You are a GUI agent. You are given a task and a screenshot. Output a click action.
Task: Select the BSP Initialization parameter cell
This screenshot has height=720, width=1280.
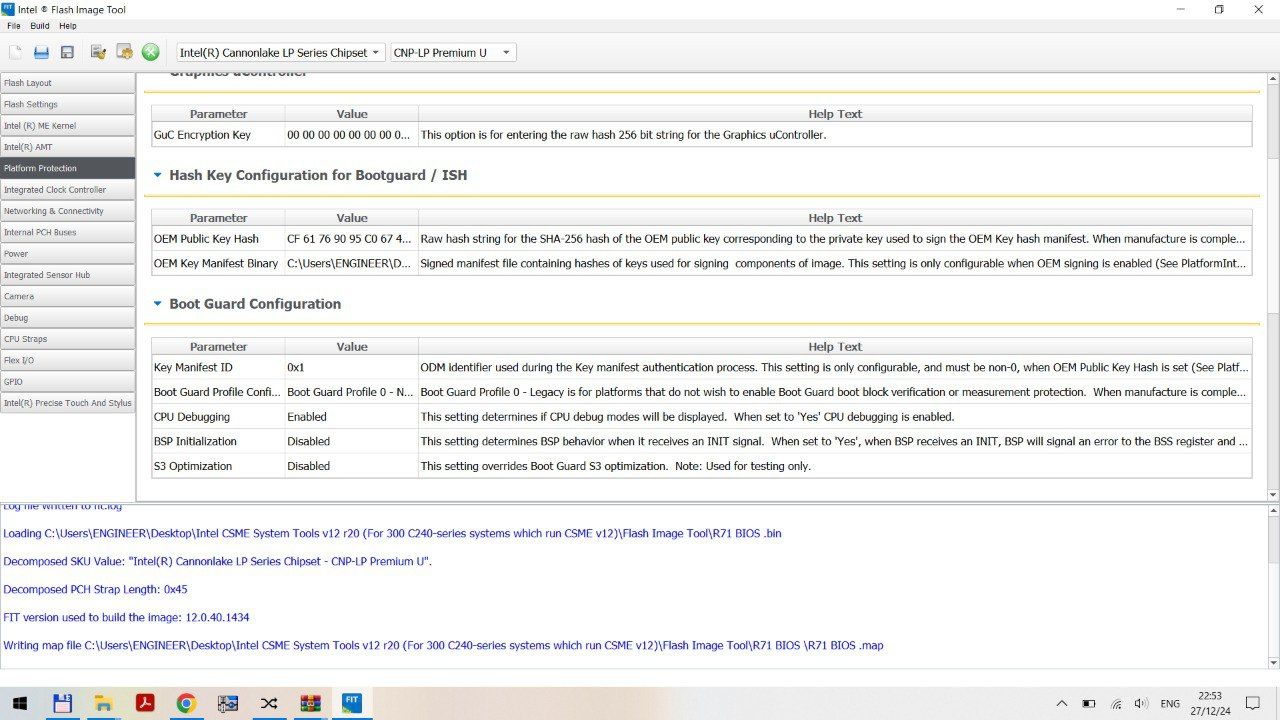(x=218, y=441)
